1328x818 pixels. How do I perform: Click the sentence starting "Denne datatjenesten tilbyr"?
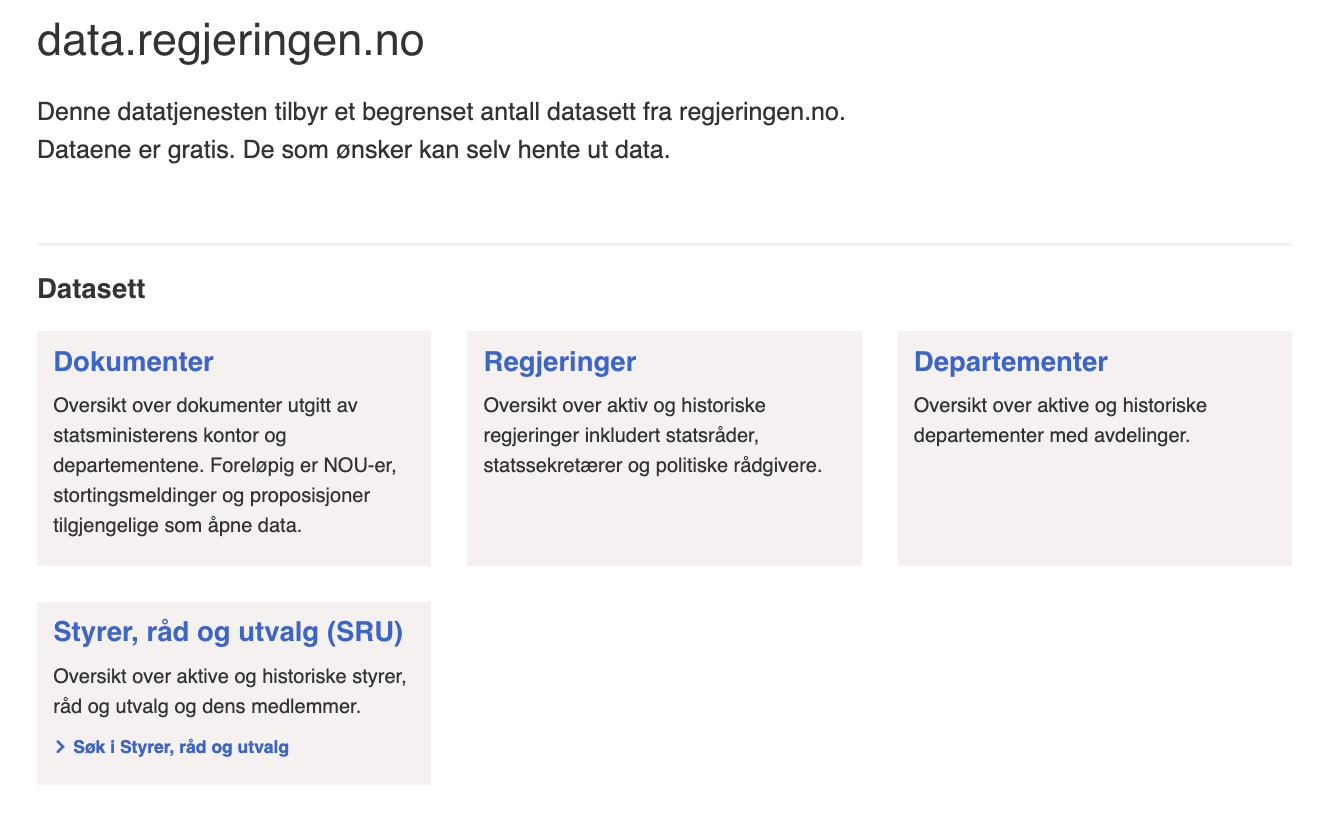[x=441, y=112]
